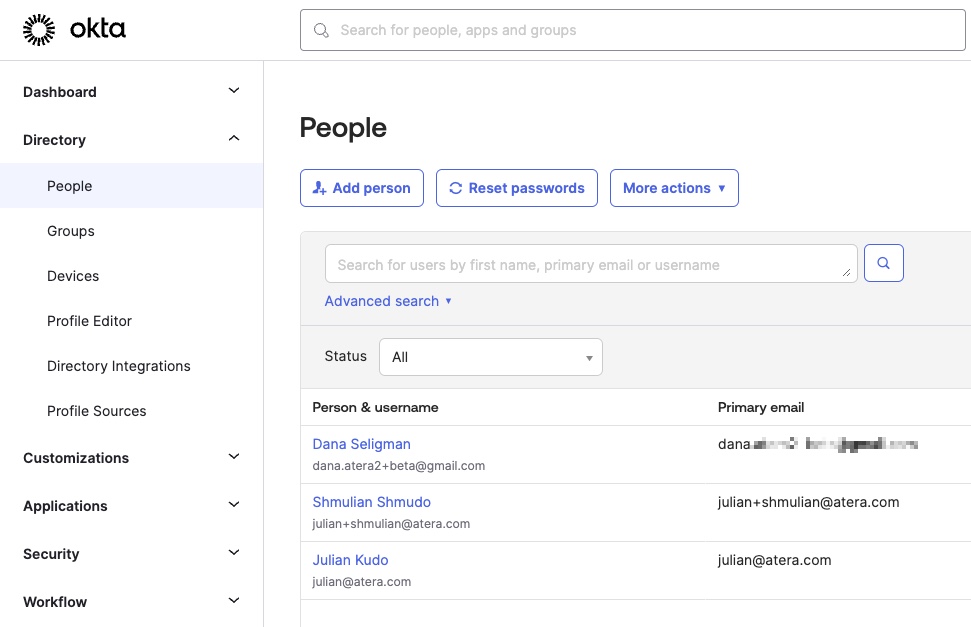
Task: Click the Dashboard sidebar heading
Action: click(59, 92)
